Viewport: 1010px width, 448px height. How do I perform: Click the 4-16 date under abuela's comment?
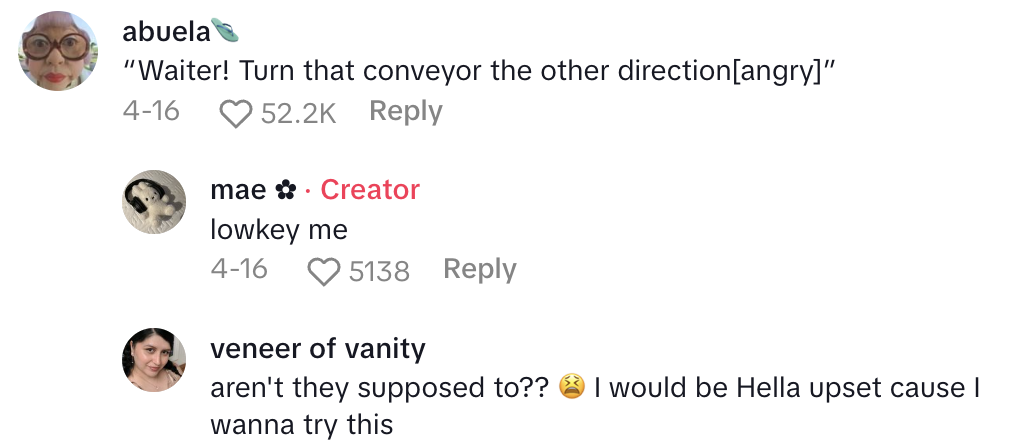pyautogui.click(x=151, y=111)
